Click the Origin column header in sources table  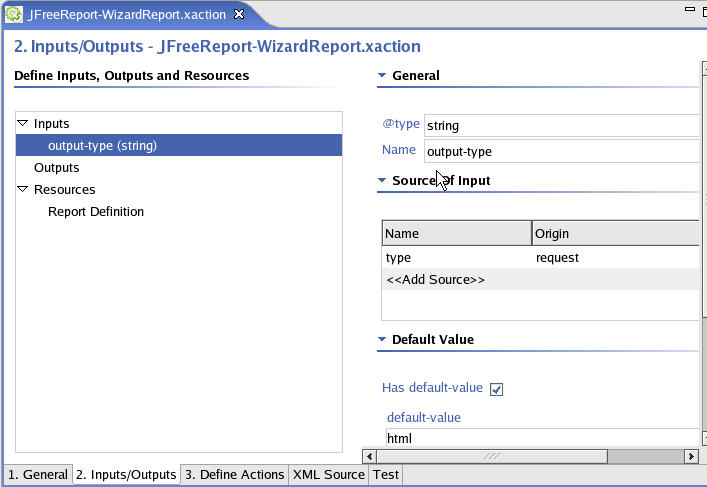tap(615, 233)
